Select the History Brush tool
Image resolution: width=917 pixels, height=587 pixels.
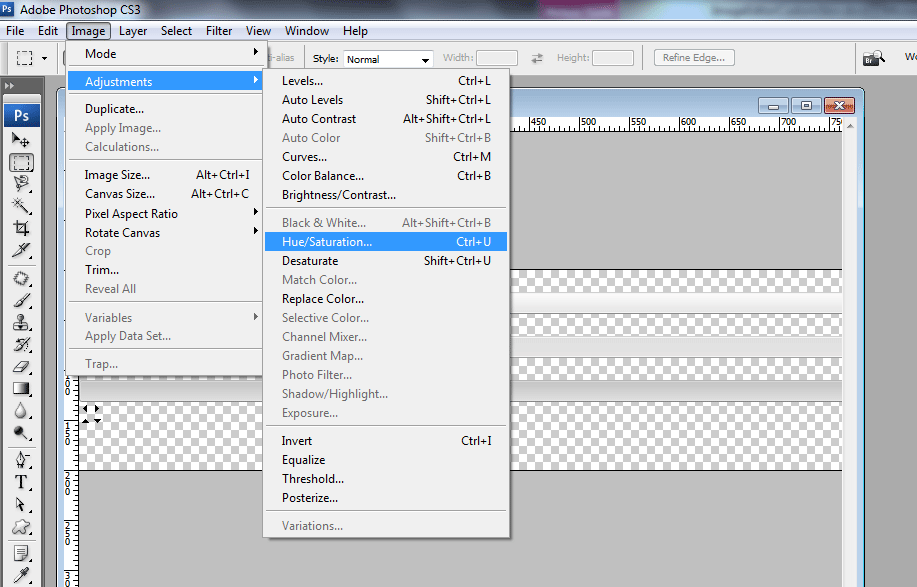pos(21,344)
